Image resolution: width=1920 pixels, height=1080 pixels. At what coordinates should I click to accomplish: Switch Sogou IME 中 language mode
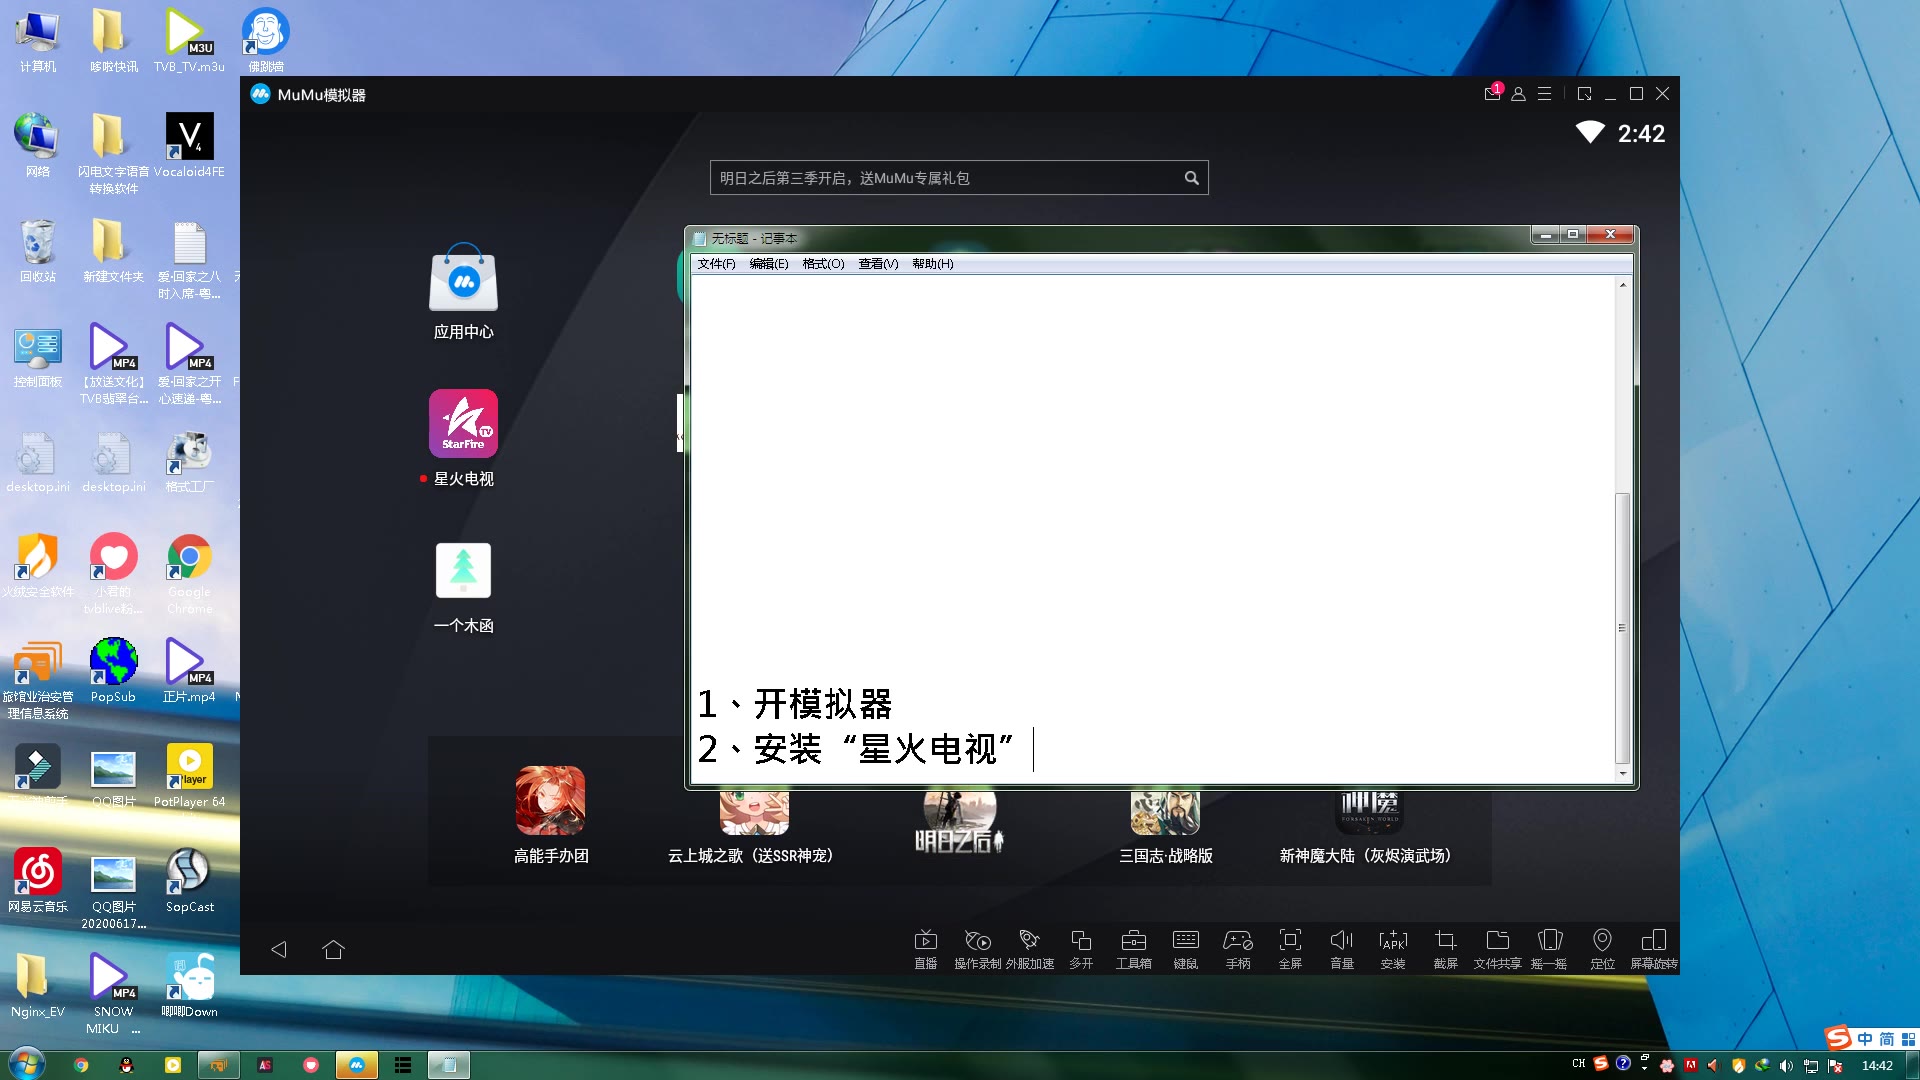click(1865, 1039)
